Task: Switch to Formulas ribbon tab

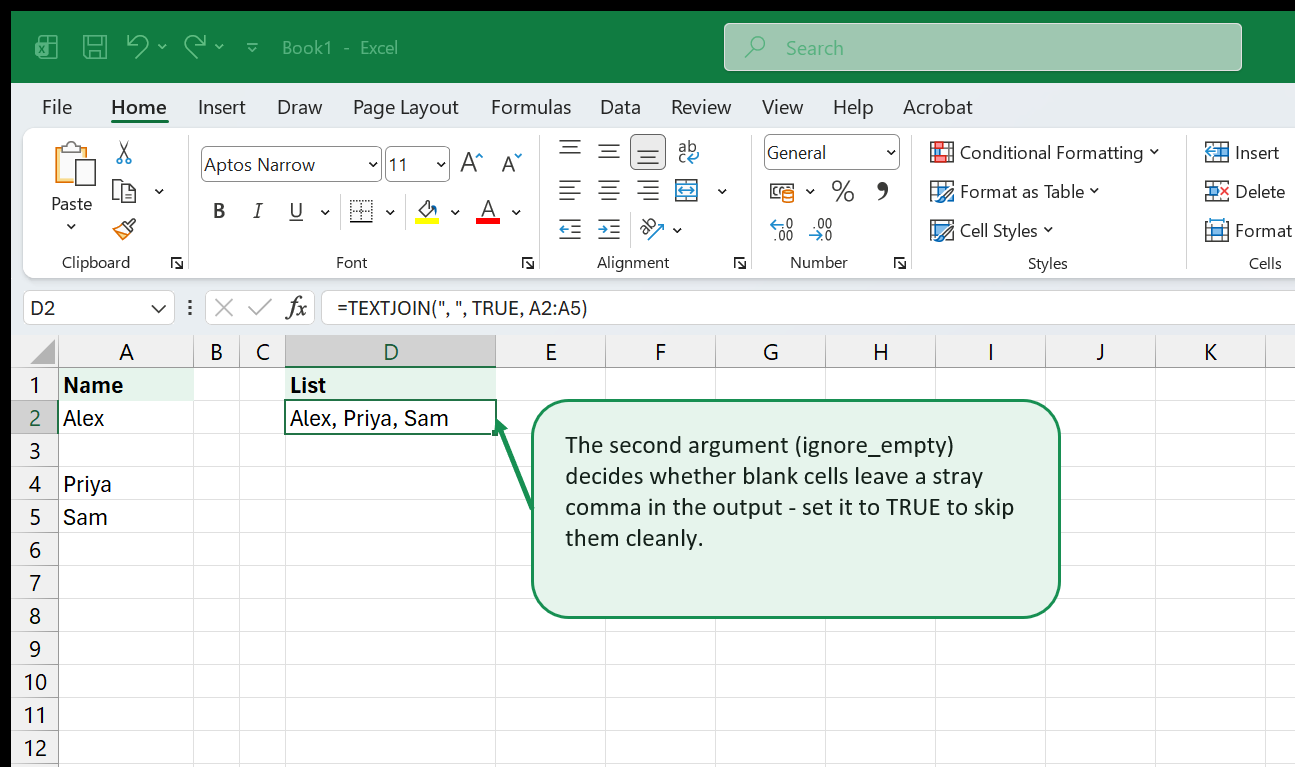Action: click(x=531, y=107)
